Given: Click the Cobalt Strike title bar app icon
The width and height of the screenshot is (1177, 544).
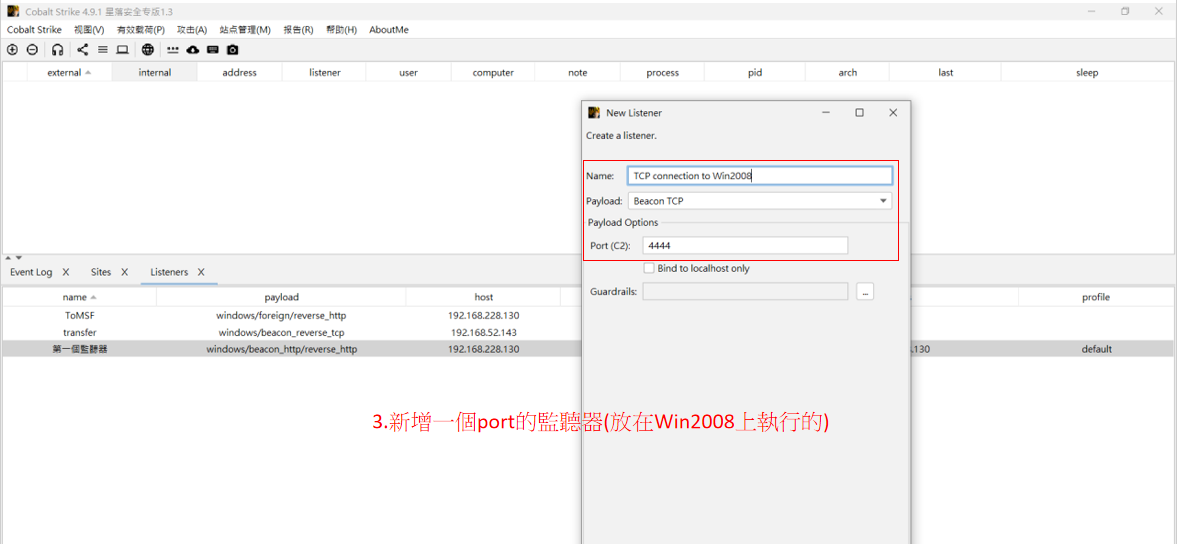Looking at the screenshot, I should click(x=13, y=11).
